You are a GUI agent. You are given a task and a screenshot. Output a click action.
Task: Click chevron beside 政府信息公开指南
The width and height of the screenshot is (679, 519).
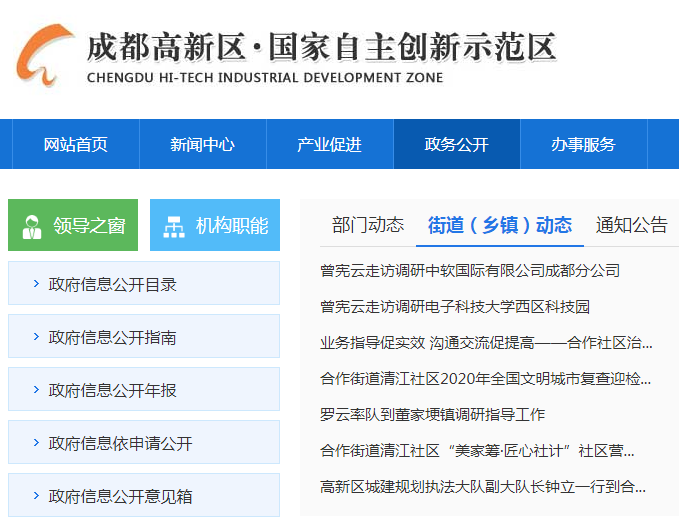(36, 337)
